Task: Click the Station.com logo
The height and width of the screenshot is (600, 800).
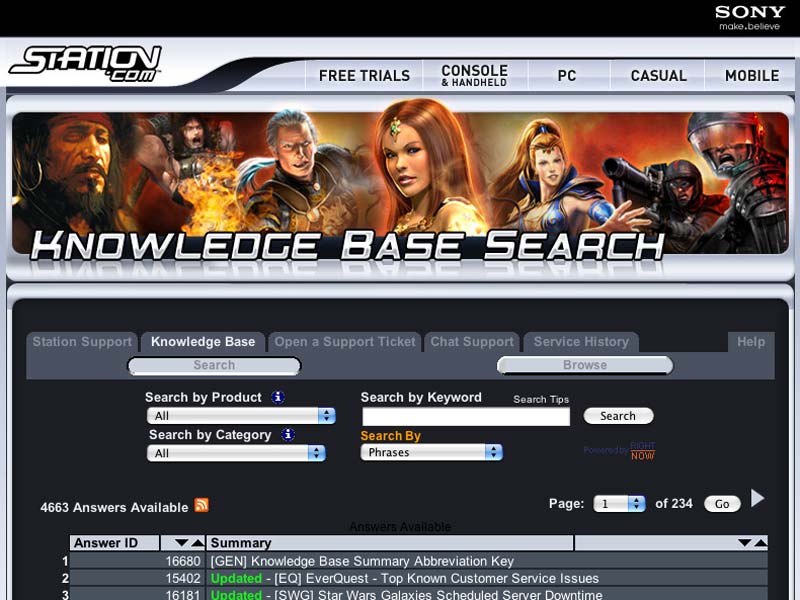Action: tap(85, 64)
